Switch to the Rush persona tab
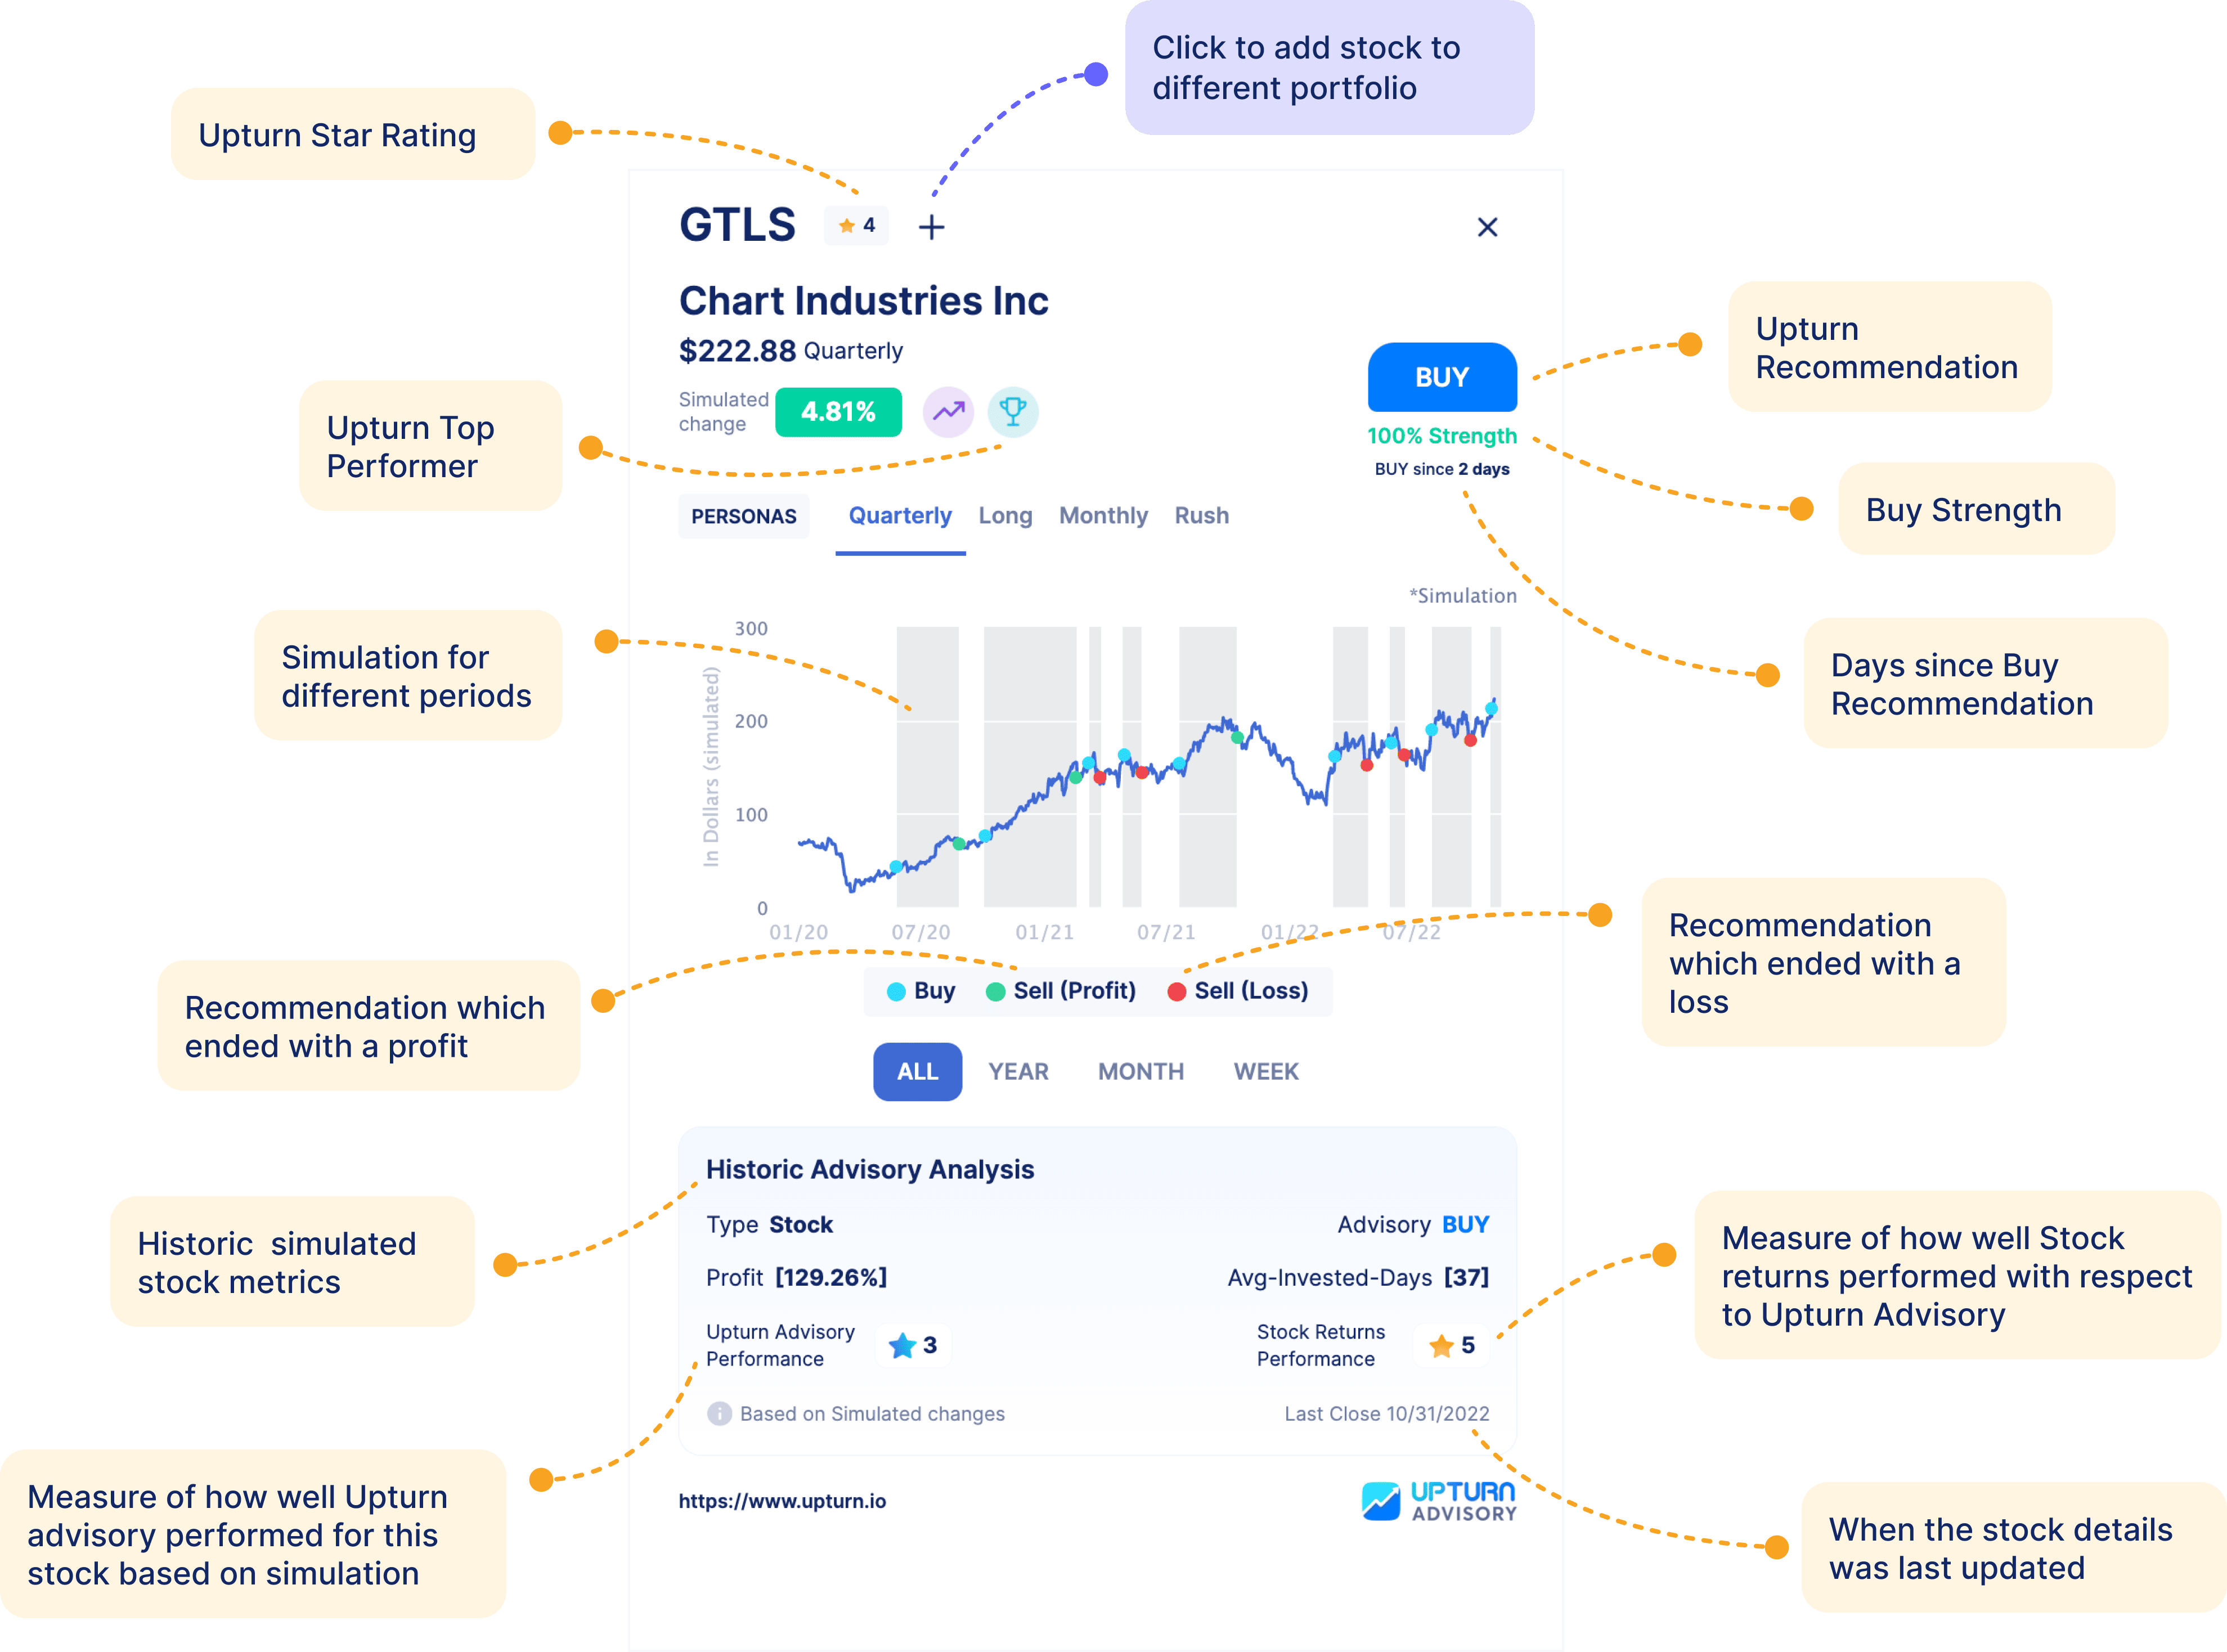The image size is (2227, 1652). (x=1201, y=516)
